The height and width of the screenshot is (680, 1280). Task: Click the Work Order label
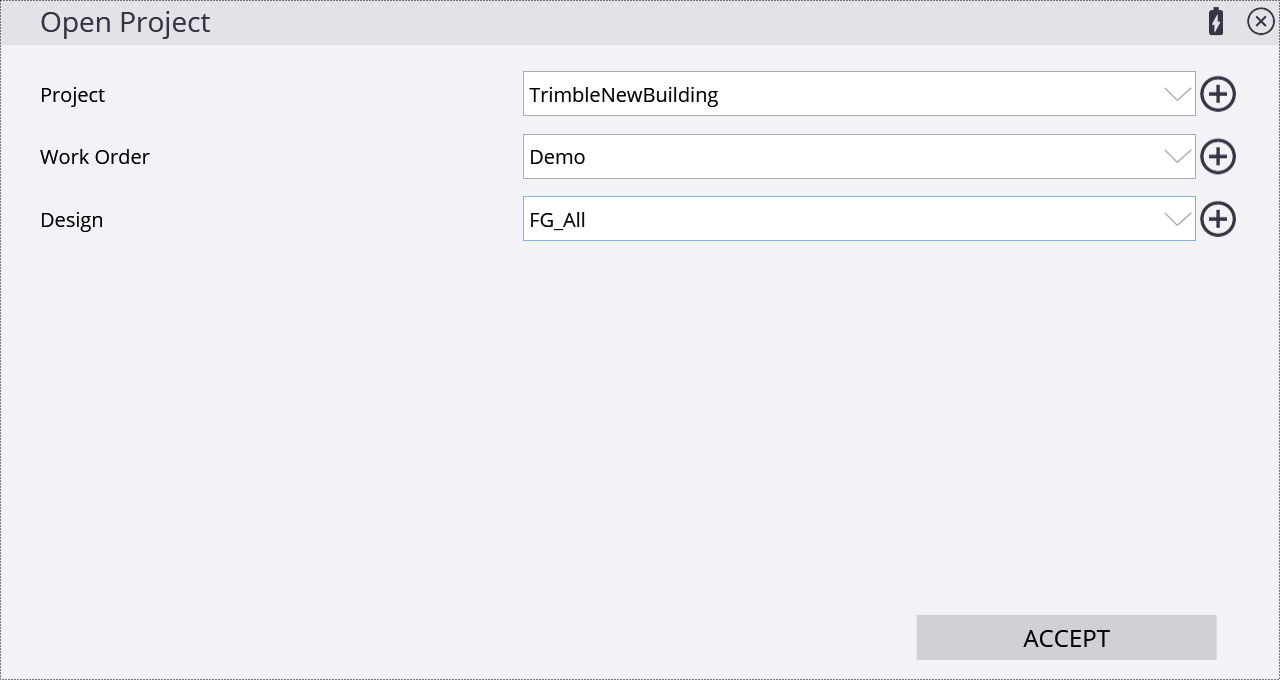95,157
